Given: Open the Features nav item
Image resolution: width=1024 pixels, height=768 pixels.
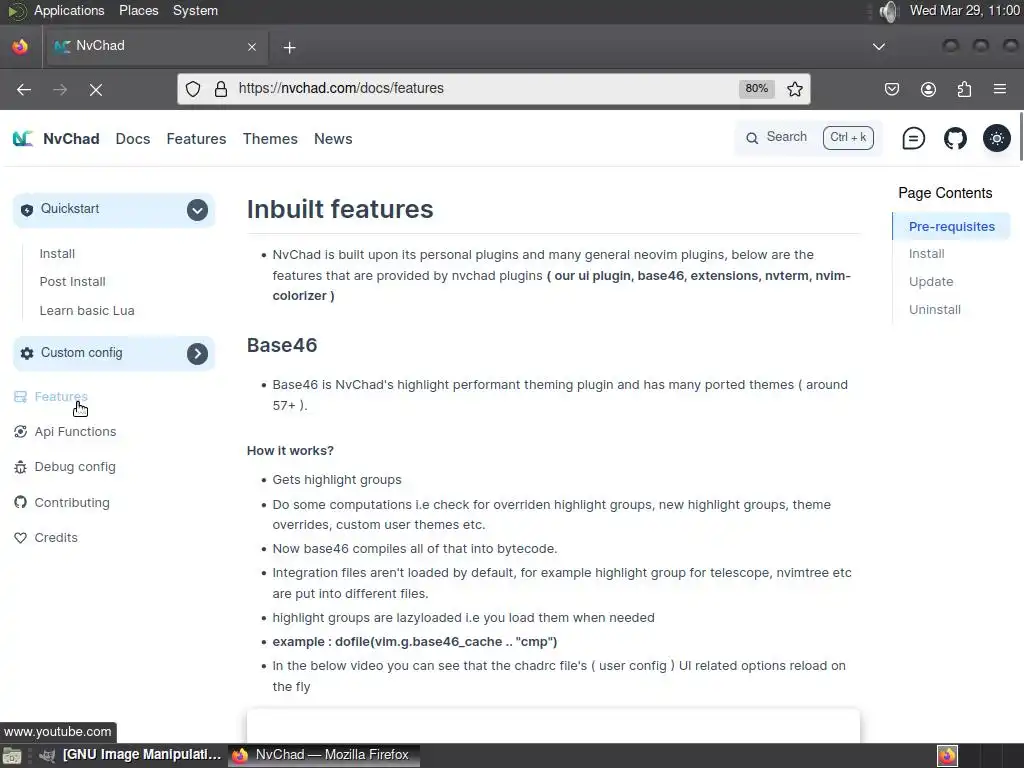Looking at the screenshot, I should (196, 138).
